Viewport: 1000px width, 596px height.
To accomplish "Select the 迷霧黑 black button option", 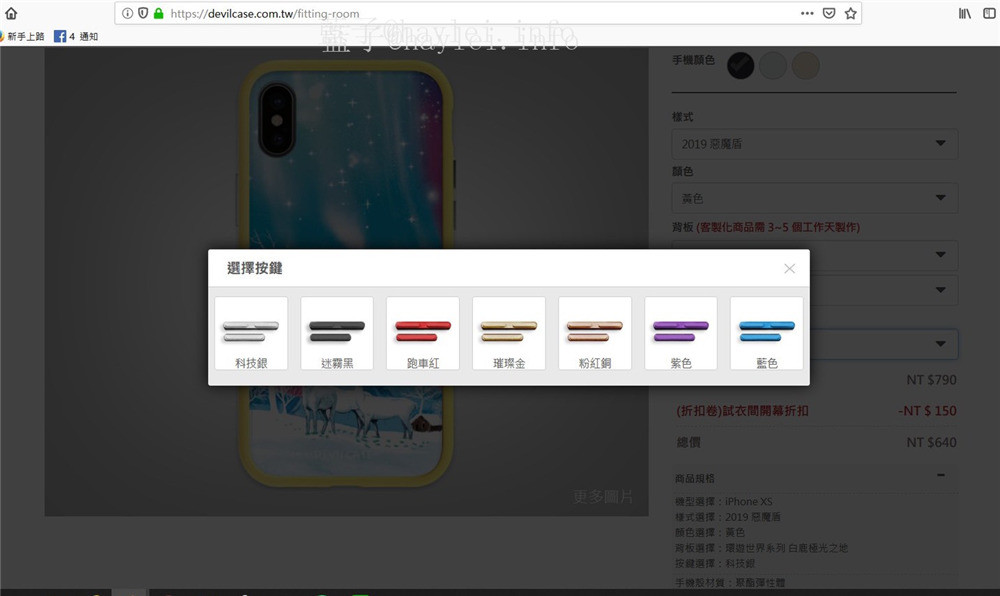I will pyautogui.click(x=337, y=333).
